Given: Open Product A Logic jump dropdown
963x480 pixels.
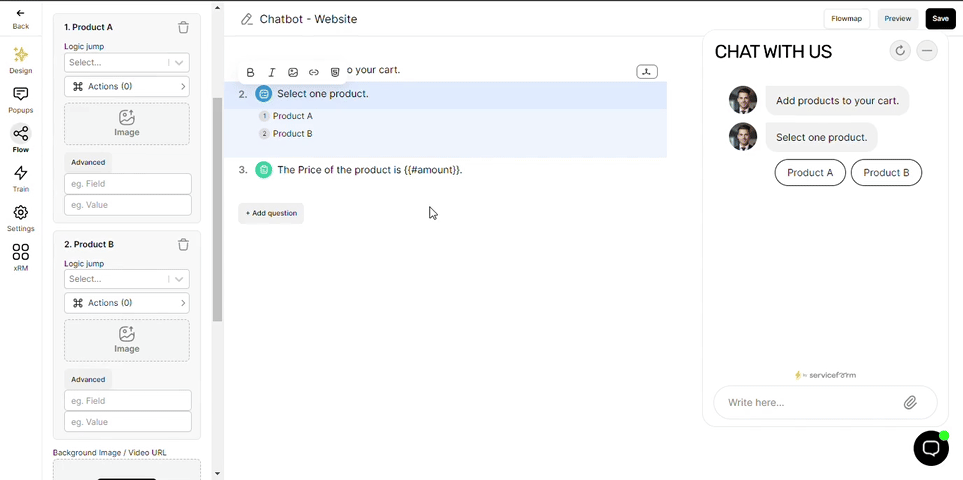Looking at the screenshot, I should [x=127, y=62].
